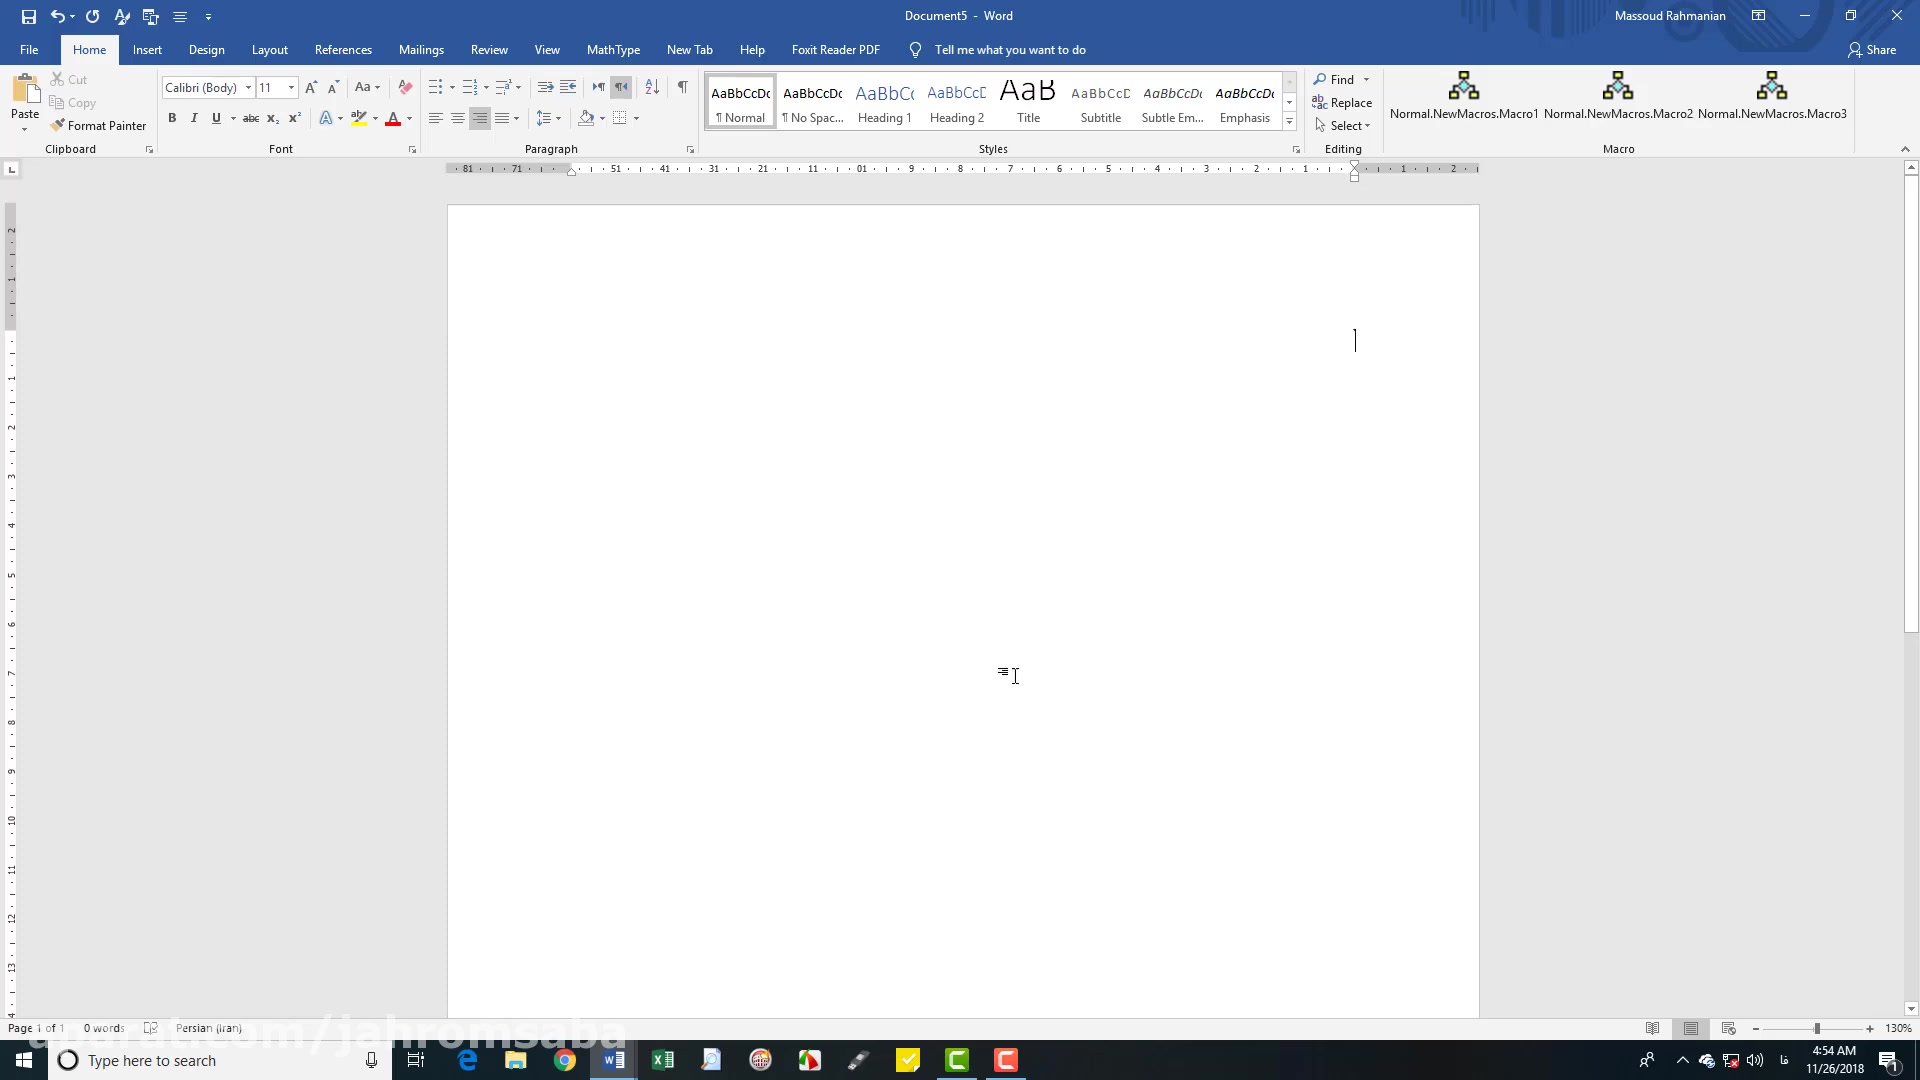The image size is (1920, 1080).
Task: Open Excel from the taskbar
Action: click(x=662, y=1060)
